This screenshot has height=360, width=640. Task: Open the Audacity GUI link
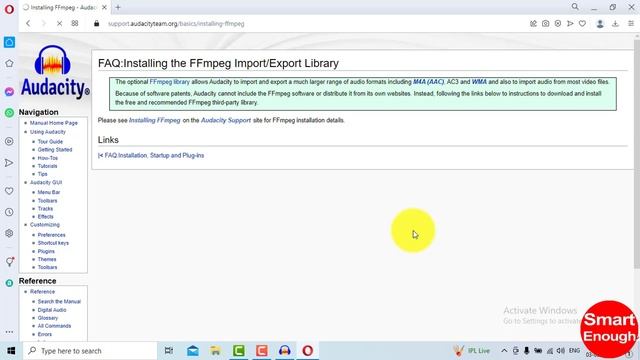coord(46,182)
